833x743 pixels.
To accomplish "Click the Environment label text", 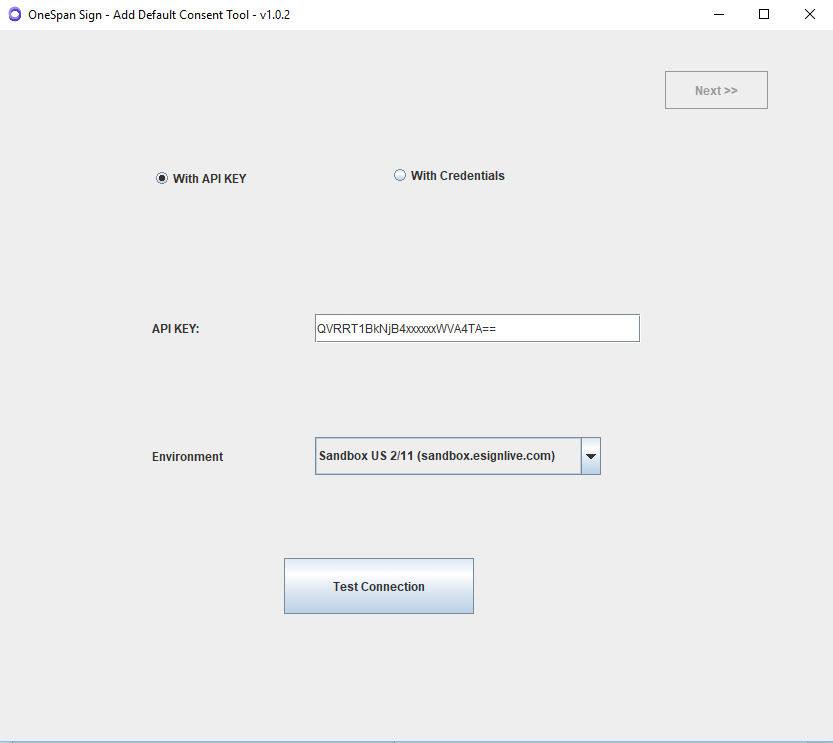I will click(188, 457).
